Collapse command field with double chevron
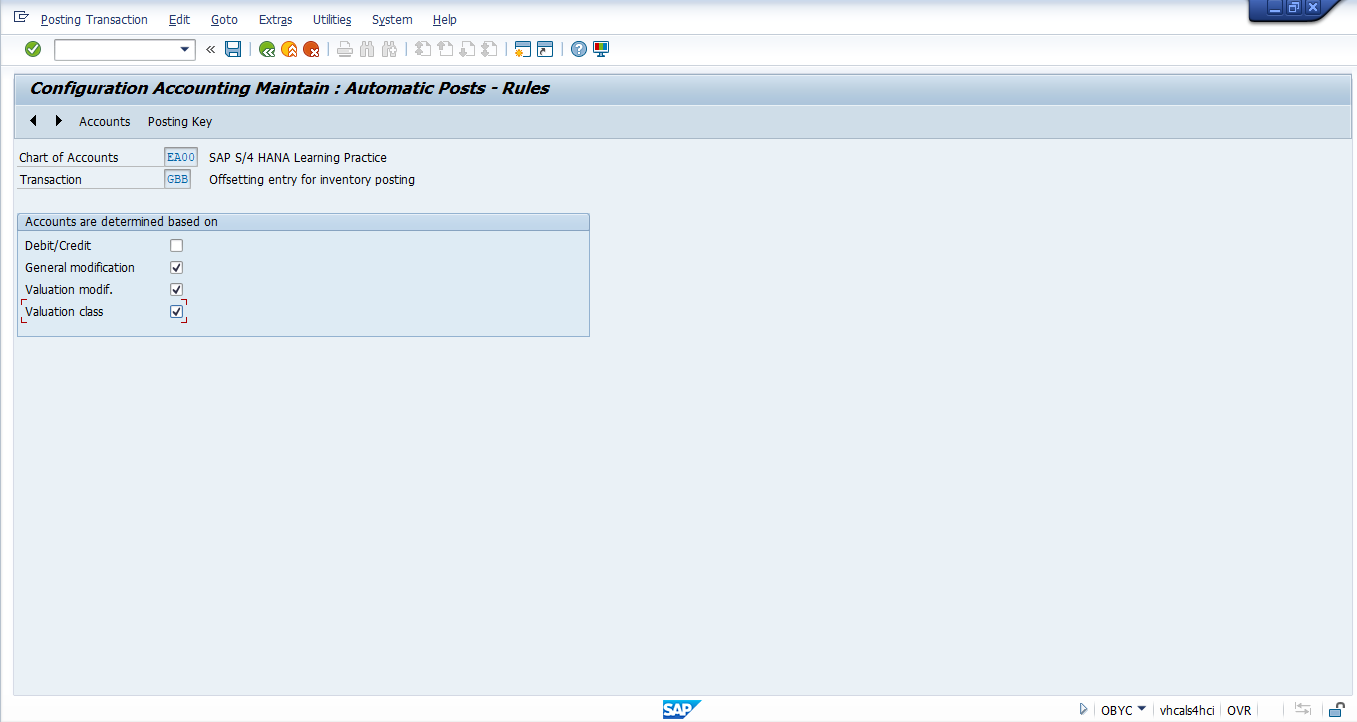Image resolution: width=1357 pixels, height=722 pixels. pyautogui.click(x=210, y=49)
